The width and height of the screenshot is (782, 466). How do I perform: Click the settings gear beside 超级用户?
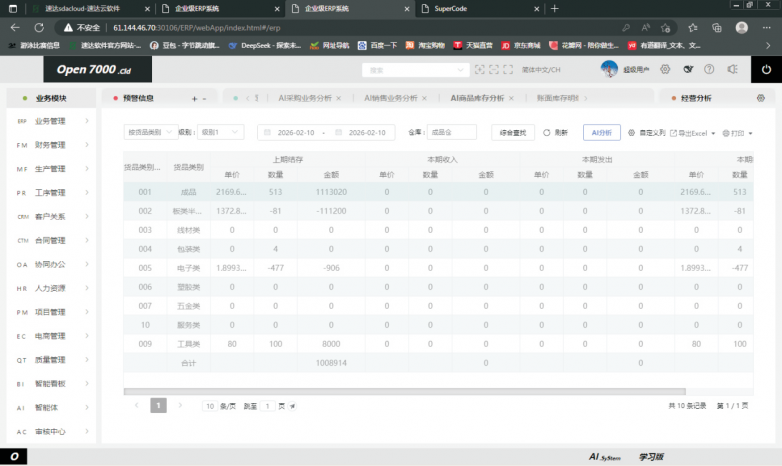point(664,70)
